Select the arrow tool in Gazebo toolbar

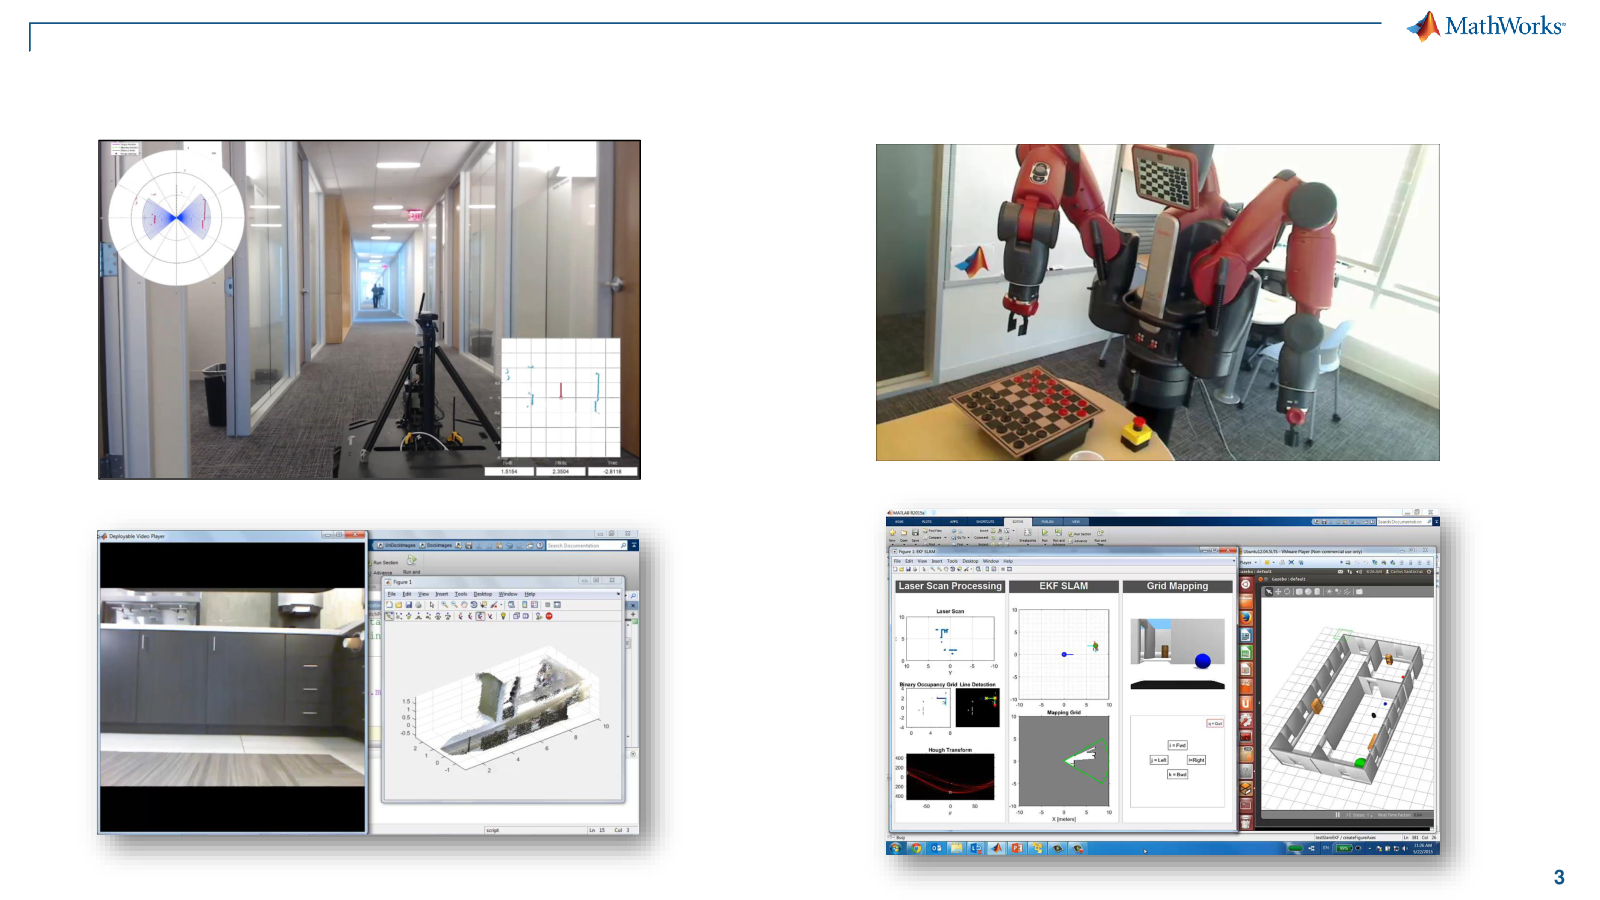1269,592
